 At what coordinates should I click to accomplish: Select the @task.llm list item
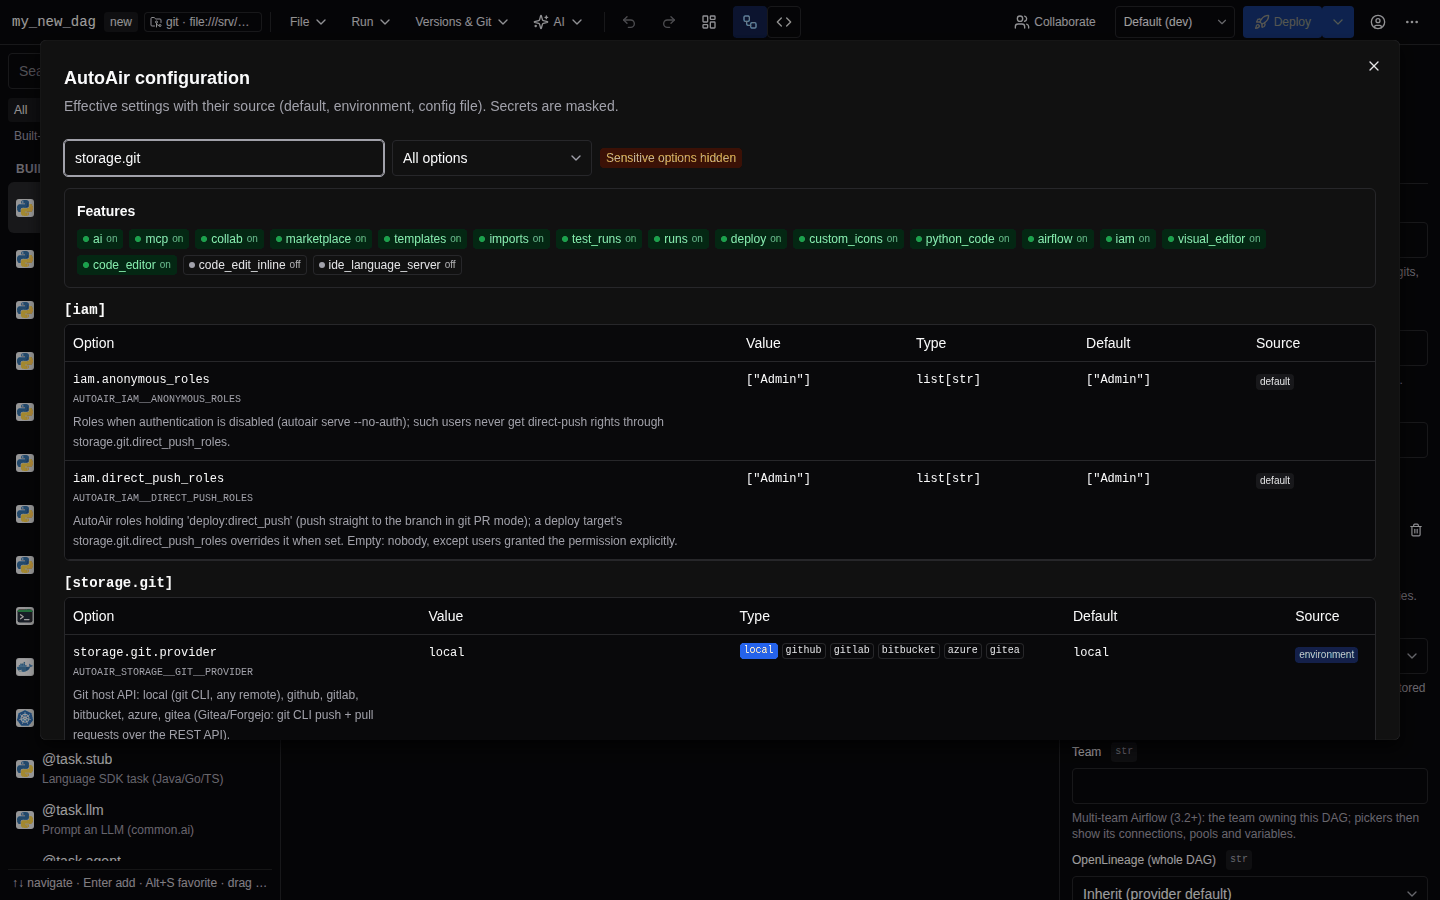(x=140, y=819)
